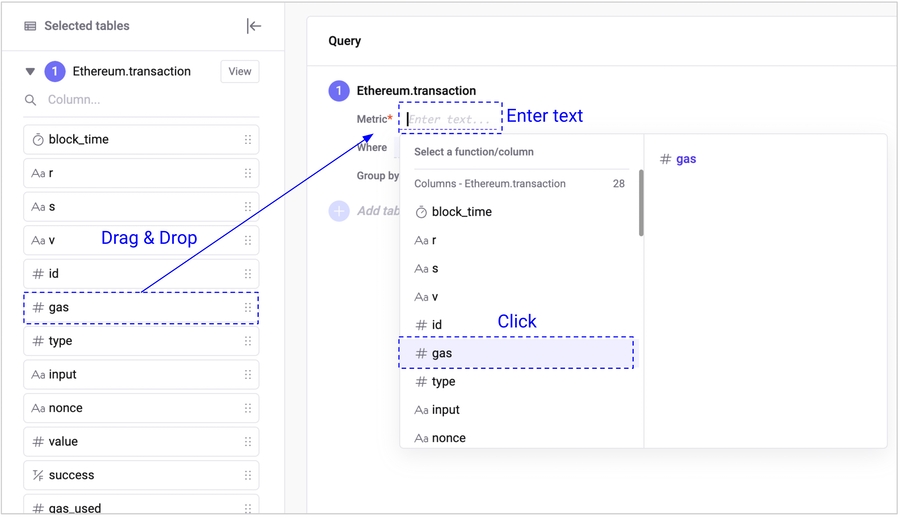Click the View button for Ethereum.transaction
Viewport: 900px width, 518px height.
tap(240, 72)
